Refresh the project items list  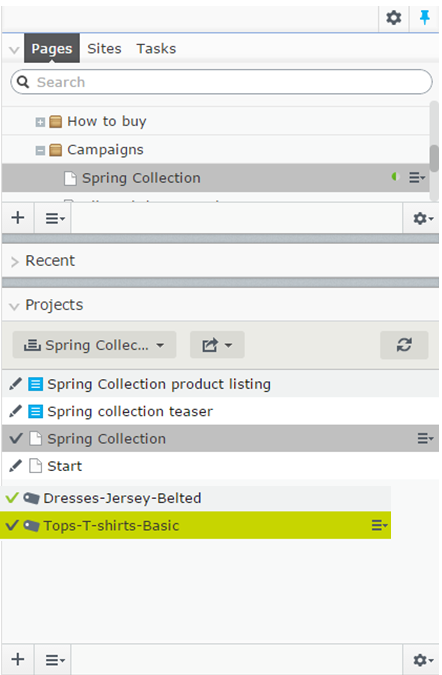point(404,345)
